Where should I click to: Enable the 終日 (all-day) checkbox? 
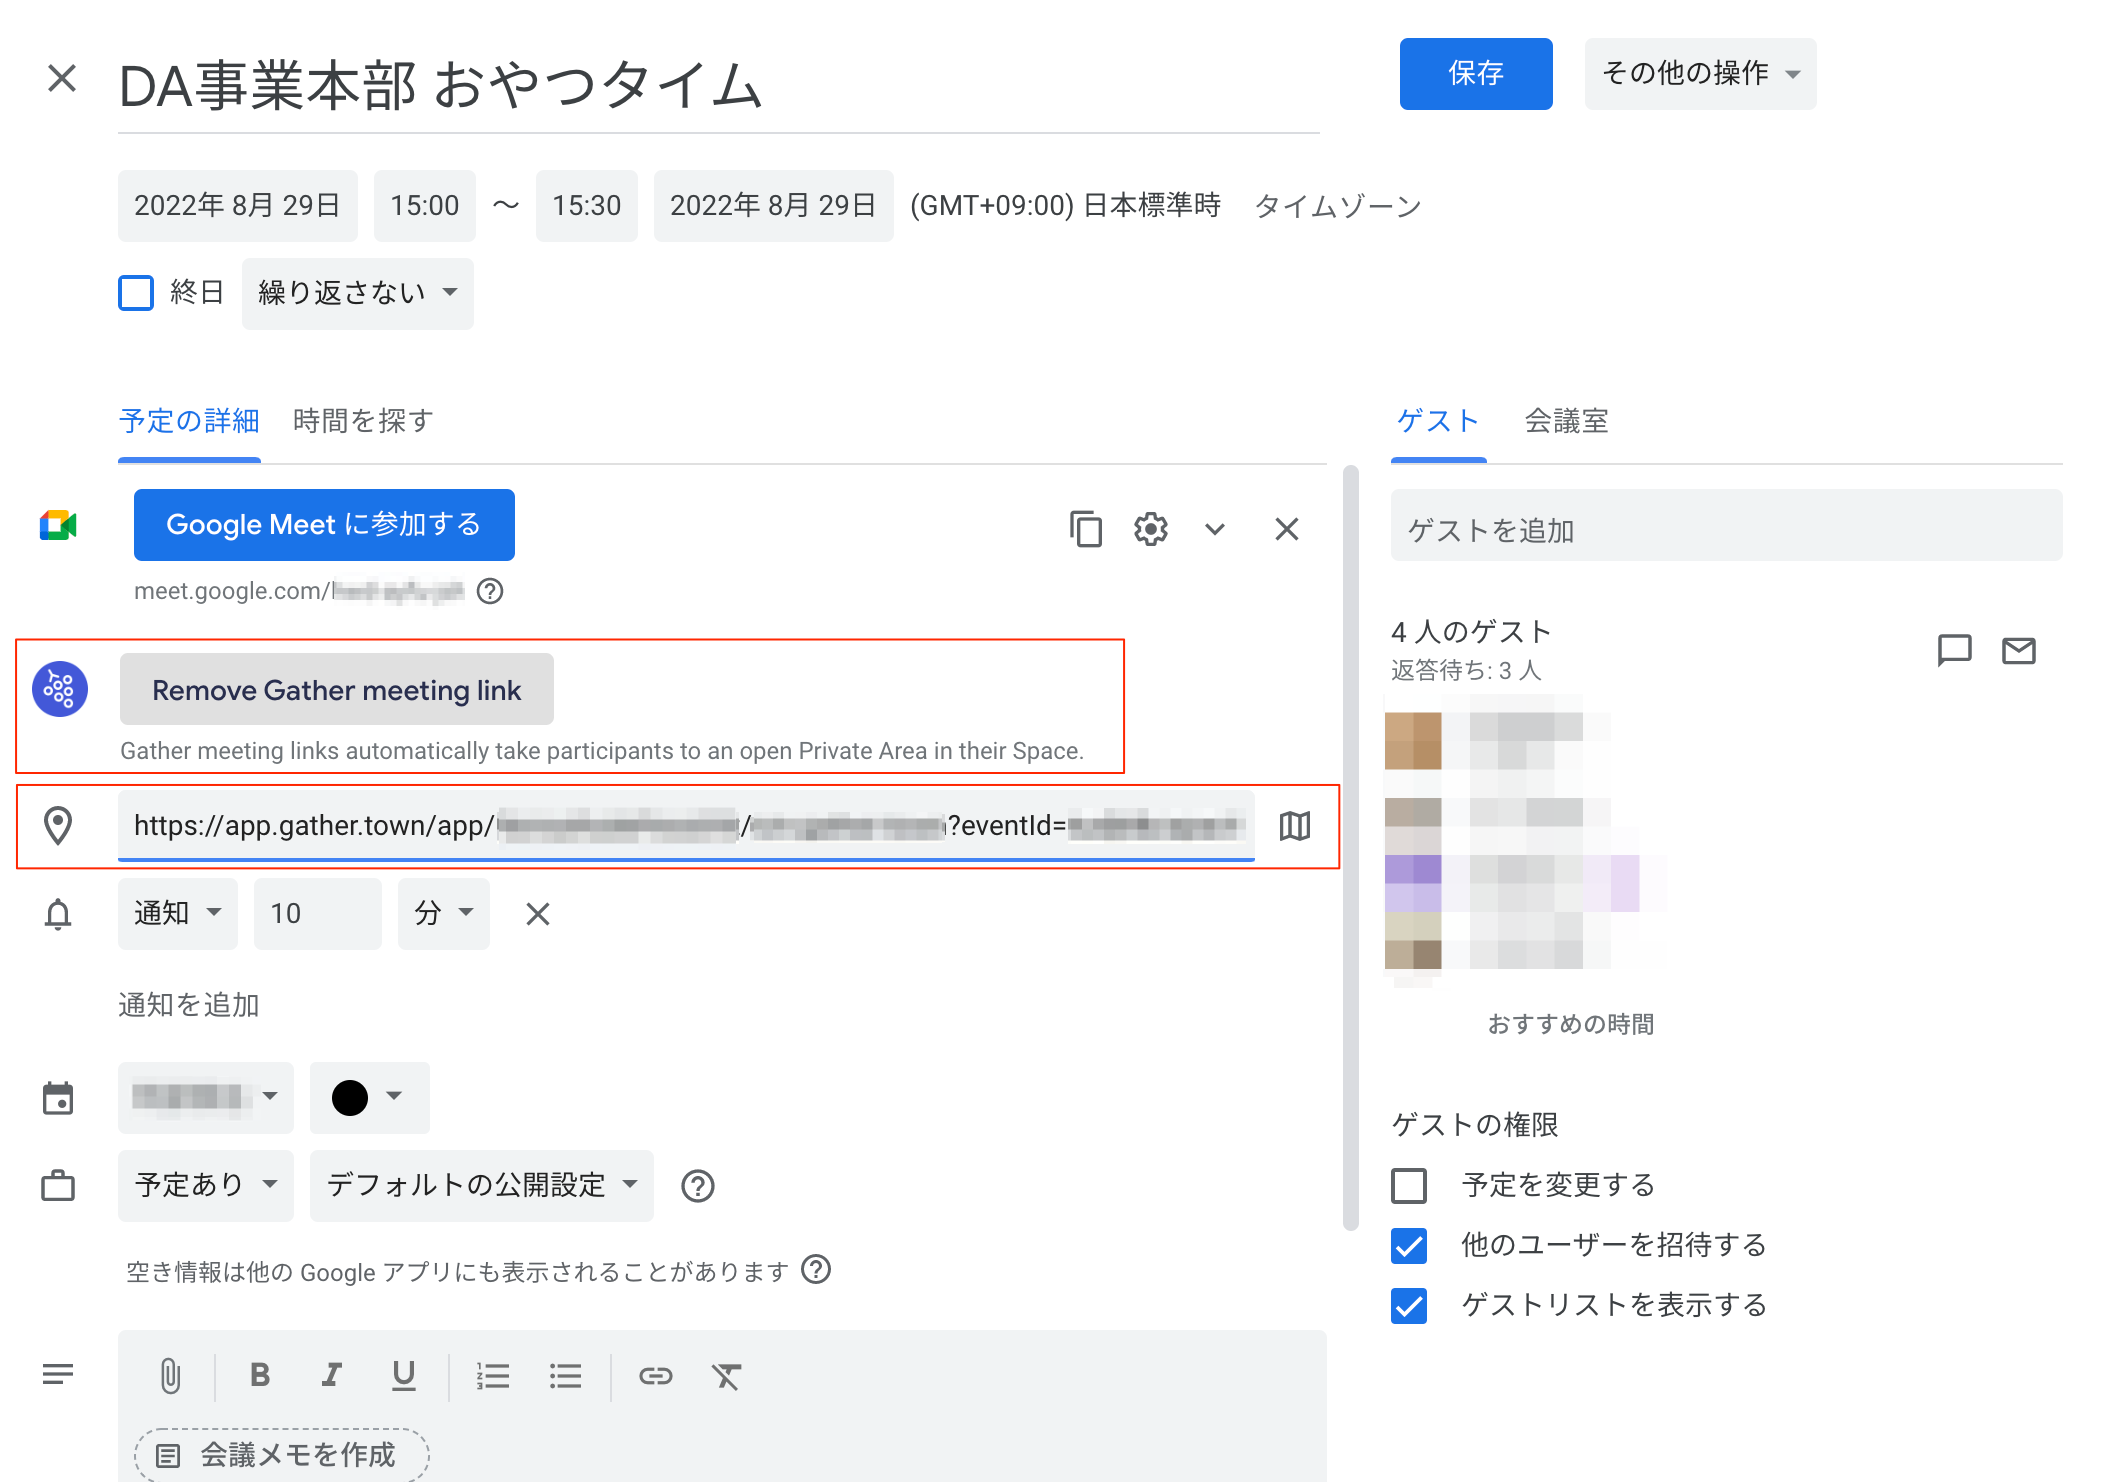coord(136,292)
